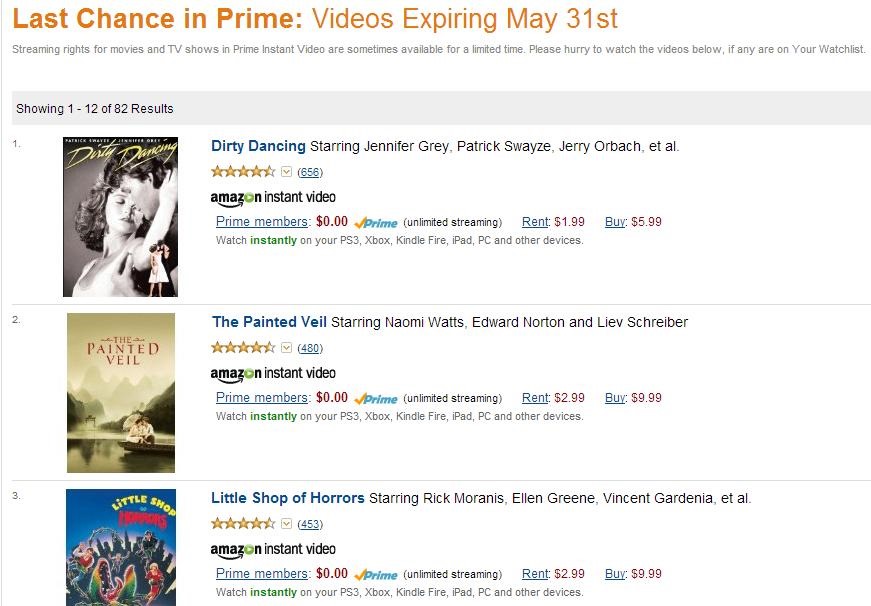Click the Prime logo in The Painted Veil row
Image resolution: width=871 pixels, height=606 pixels.
(376, 399)
